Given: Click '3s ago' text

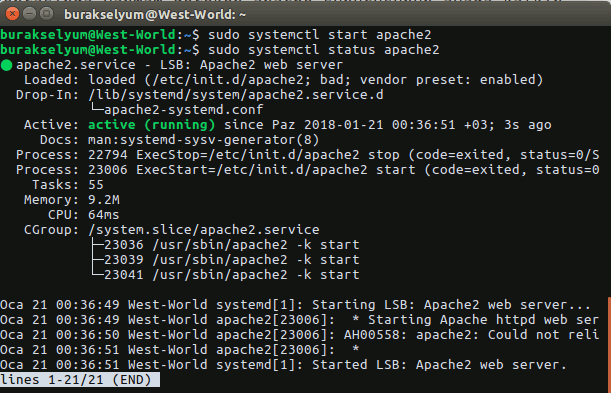Looking at the screenshot, I should pos(528,125).
